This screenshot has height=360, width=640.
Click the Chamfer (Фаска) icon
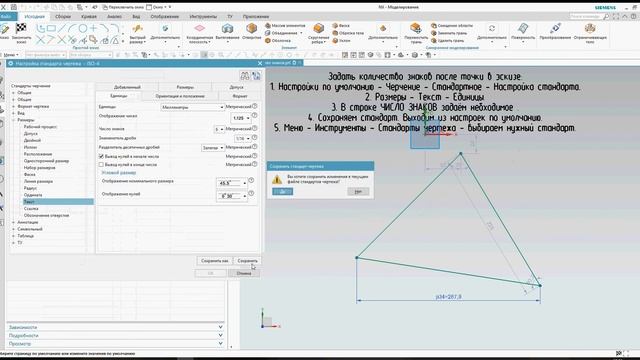[x=335, y=26]
